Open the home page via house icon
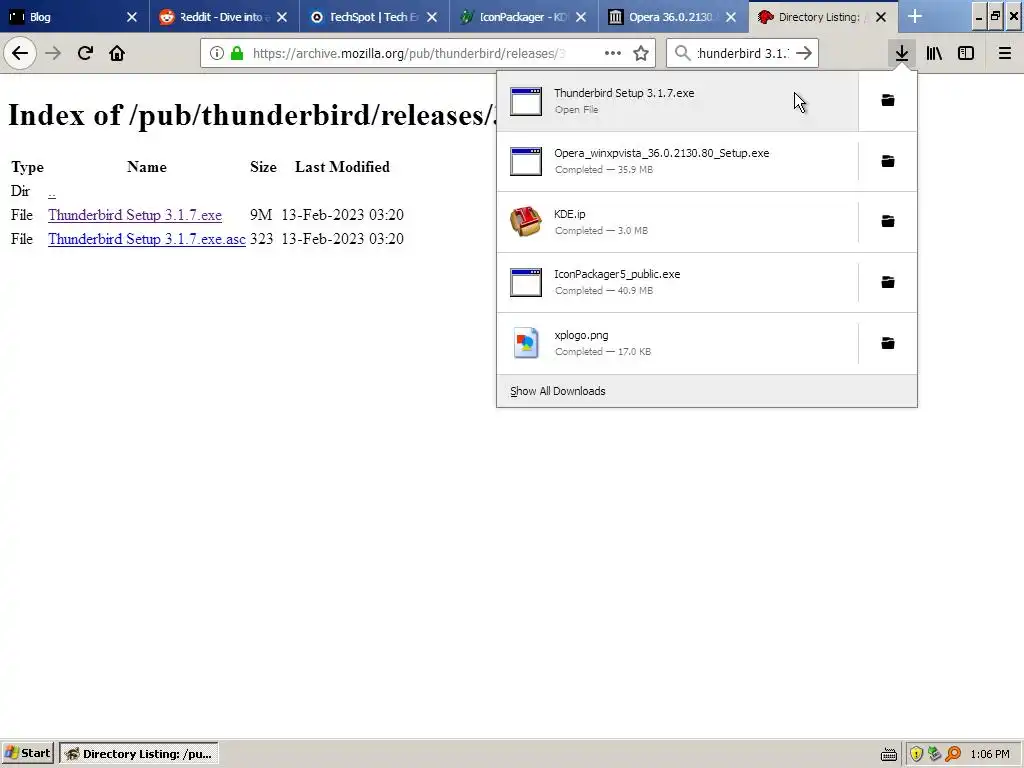Screen dimensions: 1024x768 pos(117,53)
